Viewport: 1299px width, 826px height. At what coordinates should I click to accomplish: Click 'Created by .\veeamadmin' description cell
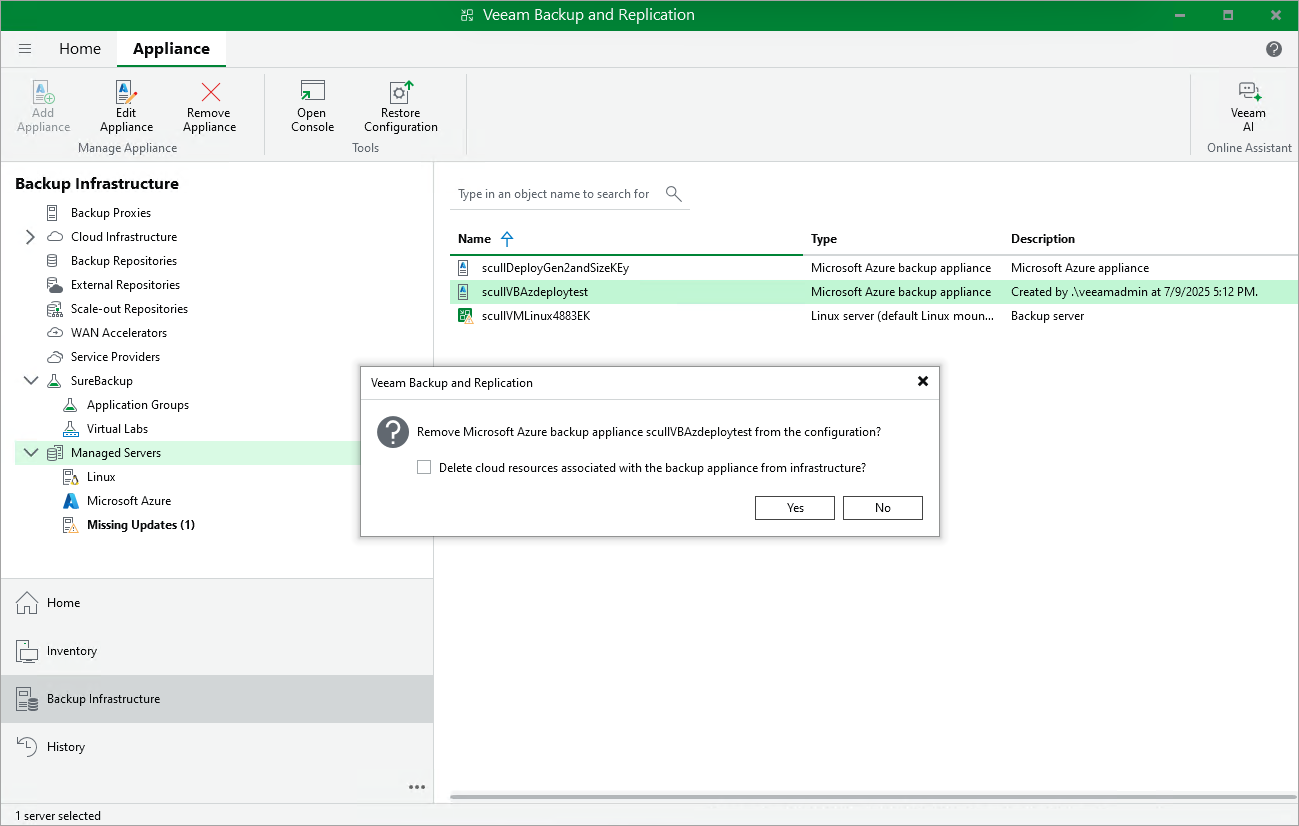pyautogui.click(x=1134, y=292)
